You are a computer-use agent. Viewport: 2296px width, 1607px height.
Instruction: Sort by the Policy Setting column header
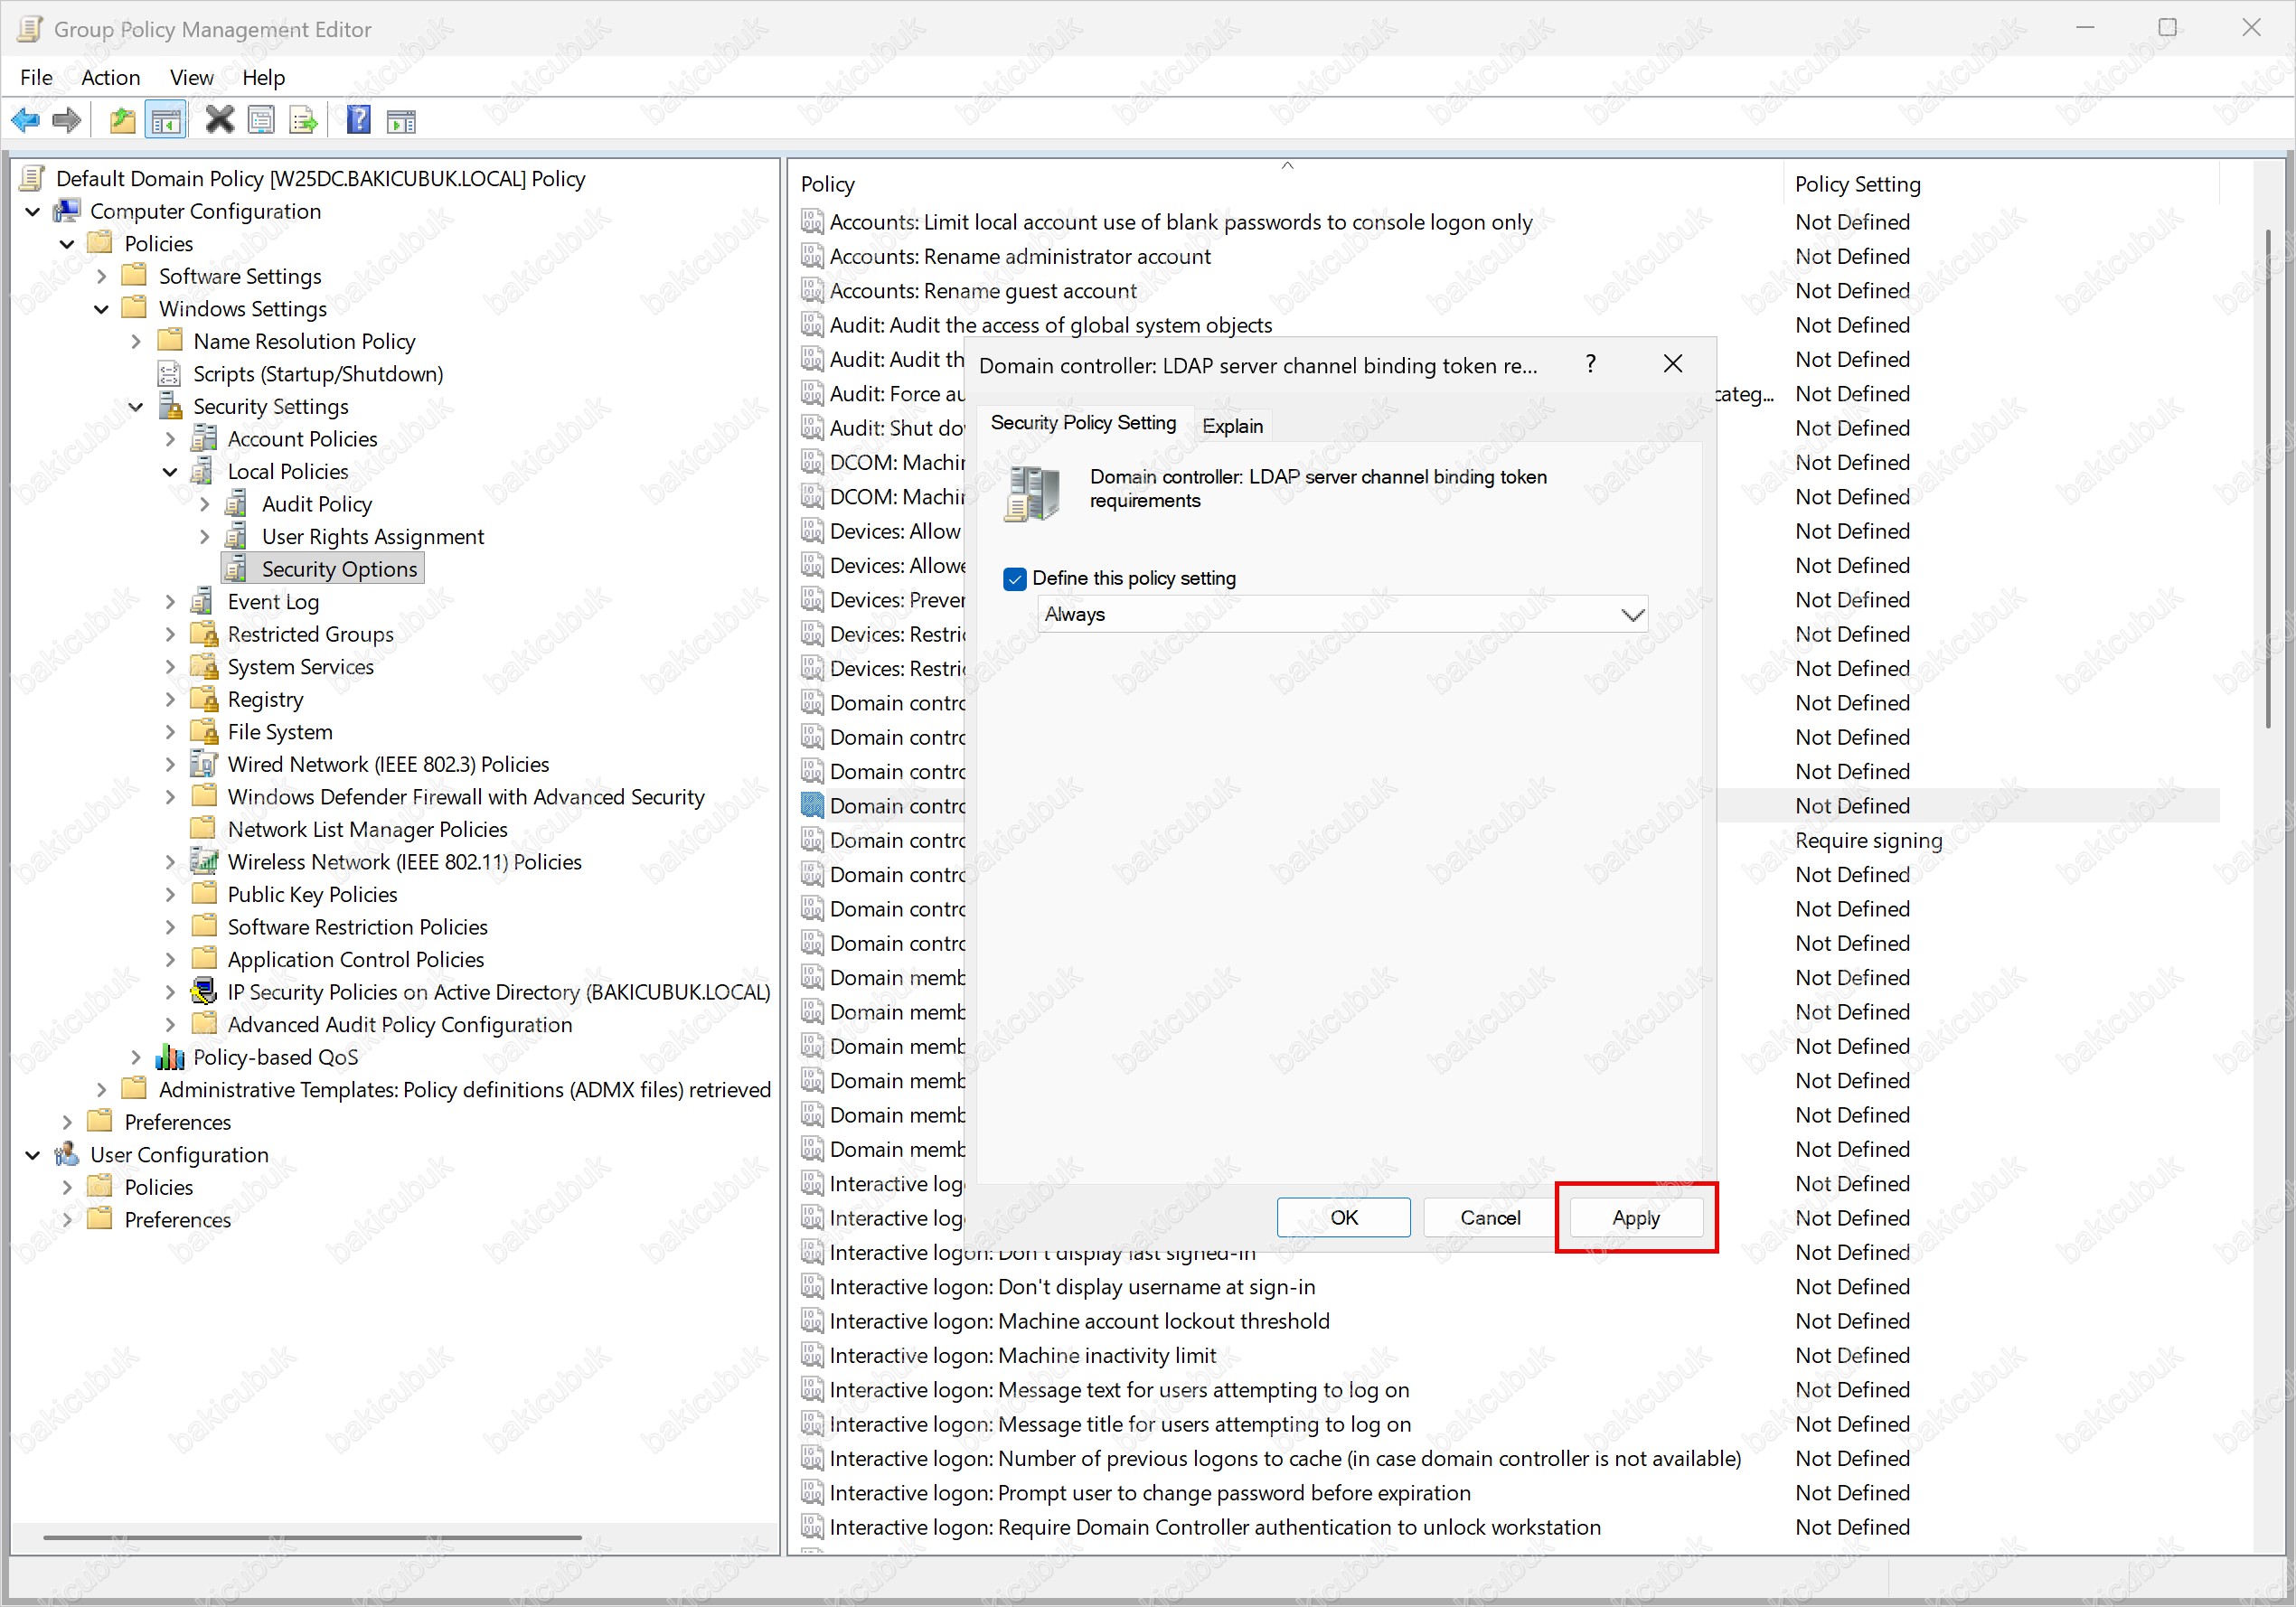coord(2000,184)
